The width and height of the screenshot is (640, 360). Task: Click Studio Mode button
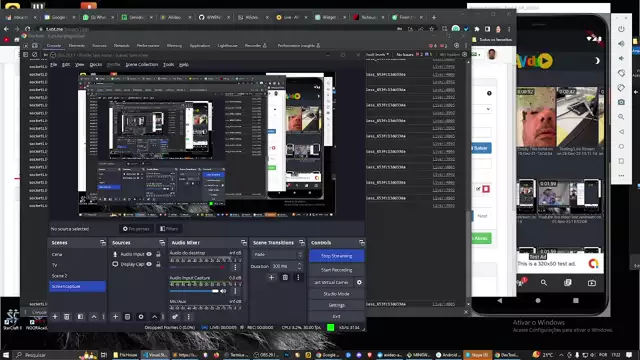(336, 294)
